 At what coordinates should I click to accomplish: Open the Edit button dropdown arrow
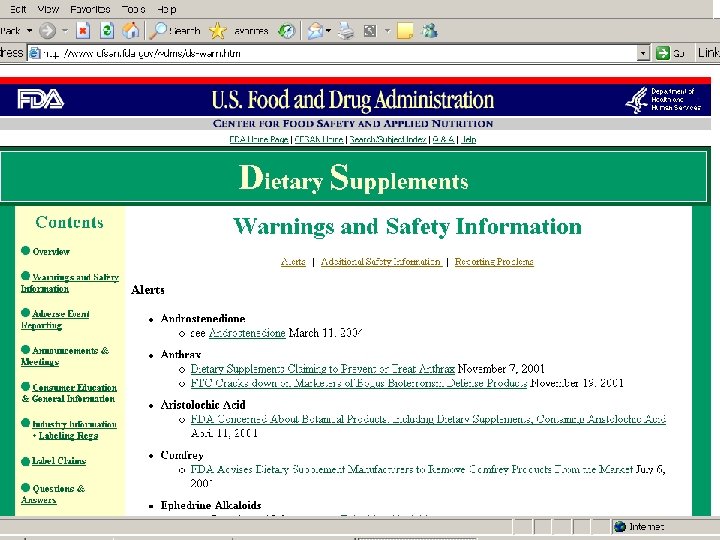coord(388,31)
